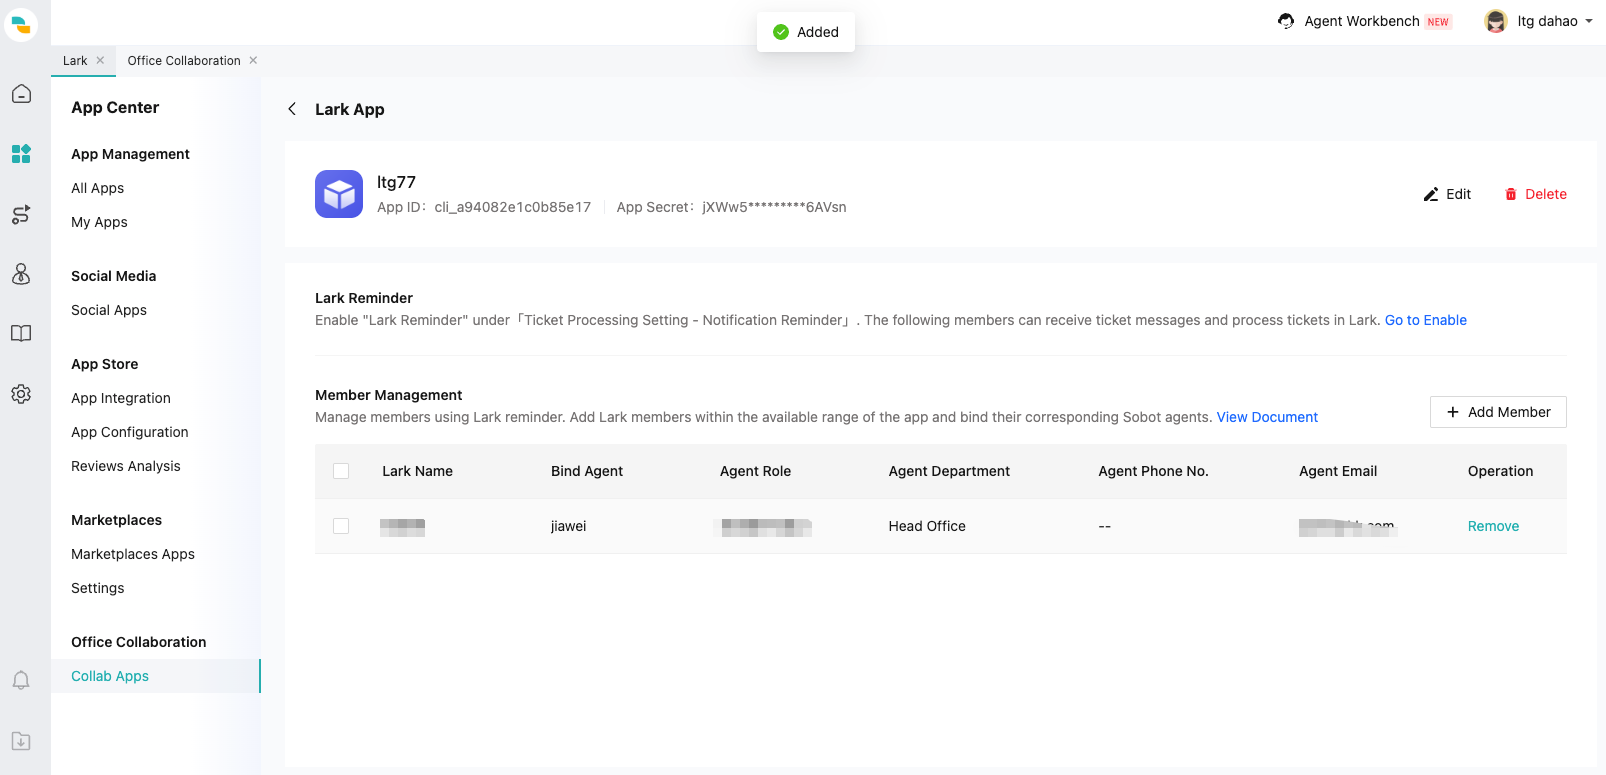Open the knowledge base book icon
The height and width of the screenshot is (775, 1606).
point(21,334)
